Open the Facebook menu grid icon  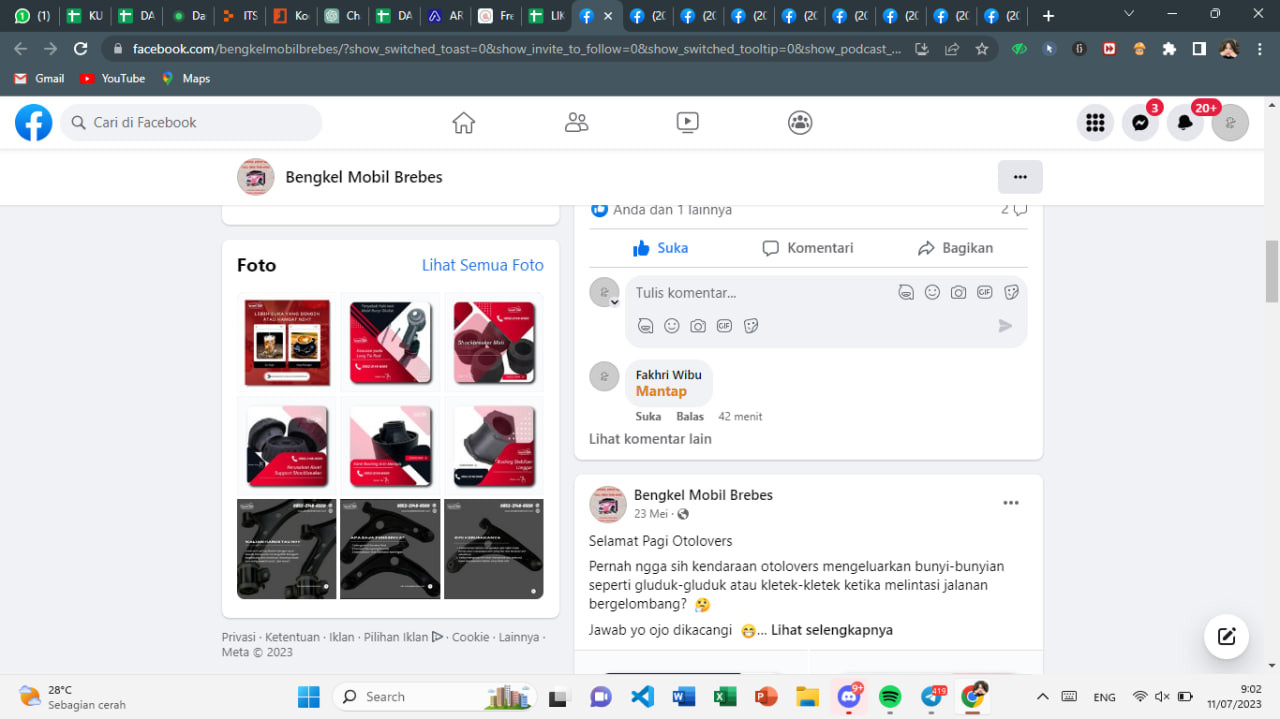(x=1095, y=122)
